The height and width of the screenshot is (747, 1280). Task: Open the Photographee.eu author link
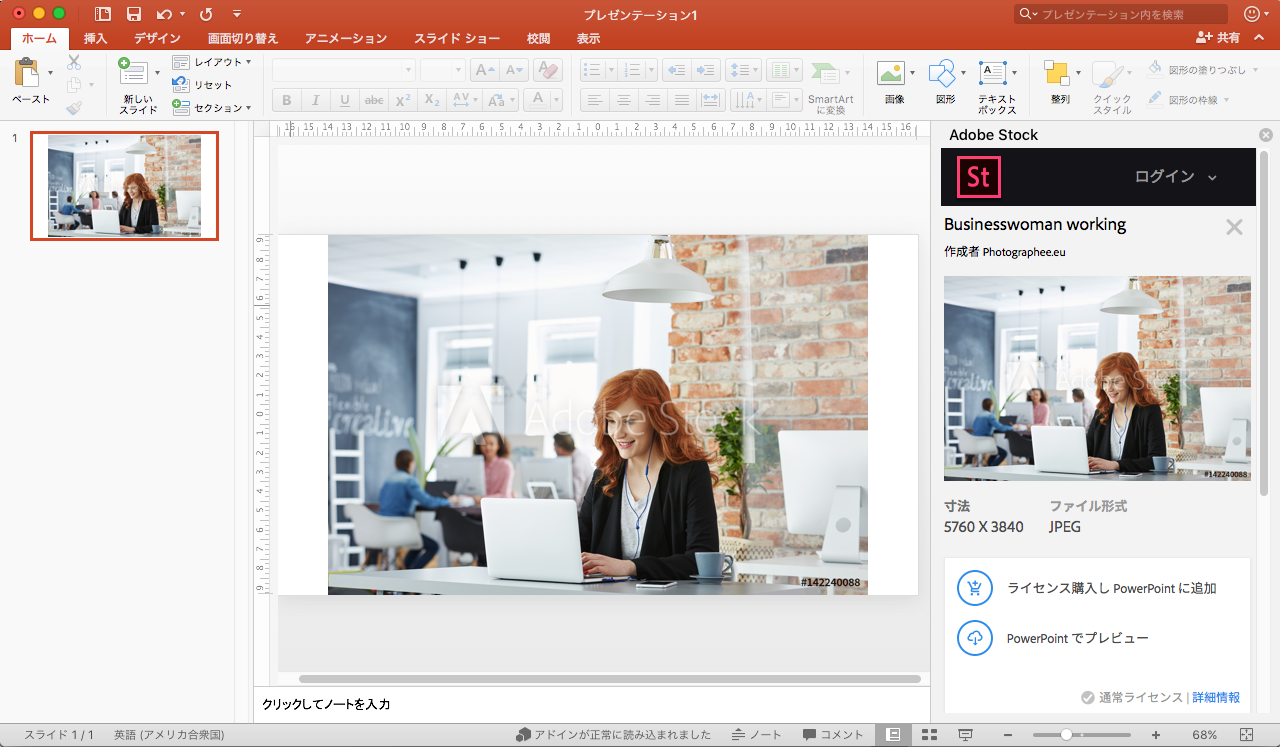tap(1023, 252)
